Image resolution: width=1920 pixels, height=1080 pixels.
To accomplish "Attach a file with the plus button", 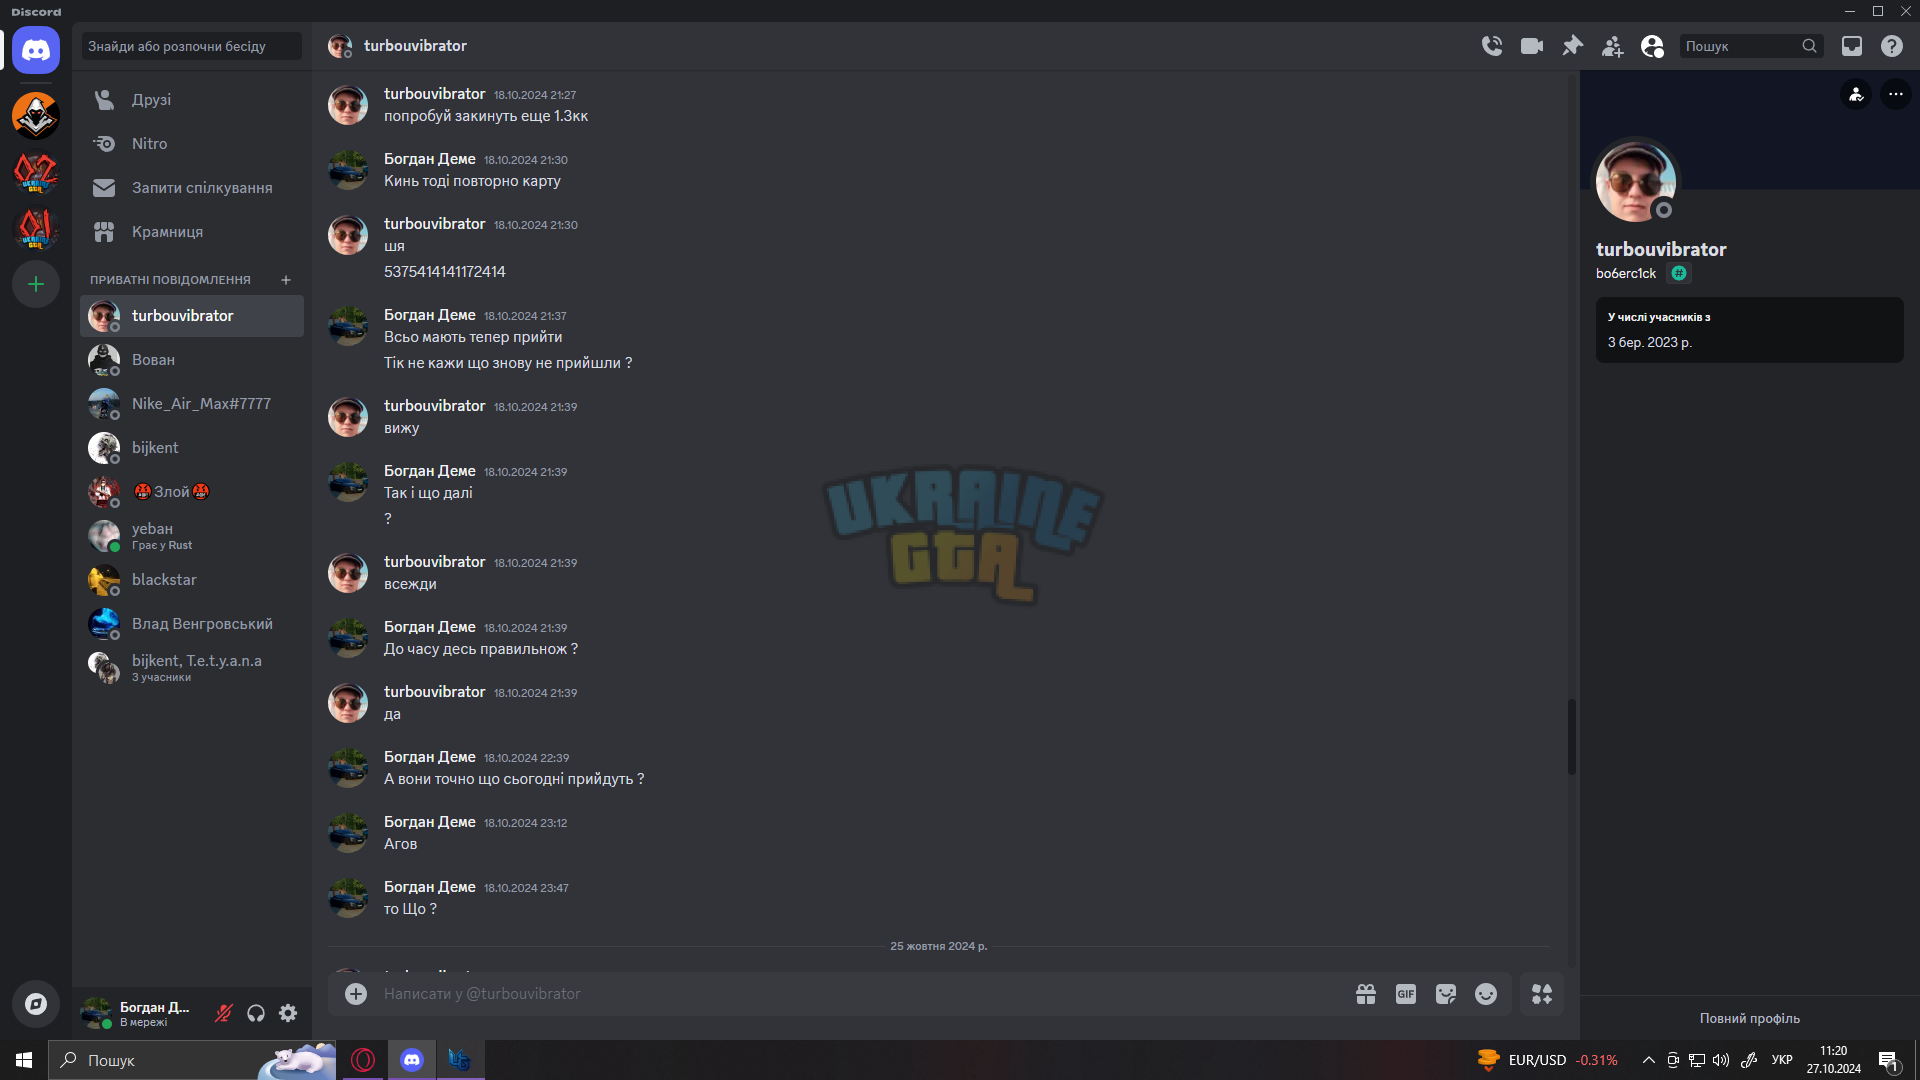I will pyautogui.click(x=356, y=994).
